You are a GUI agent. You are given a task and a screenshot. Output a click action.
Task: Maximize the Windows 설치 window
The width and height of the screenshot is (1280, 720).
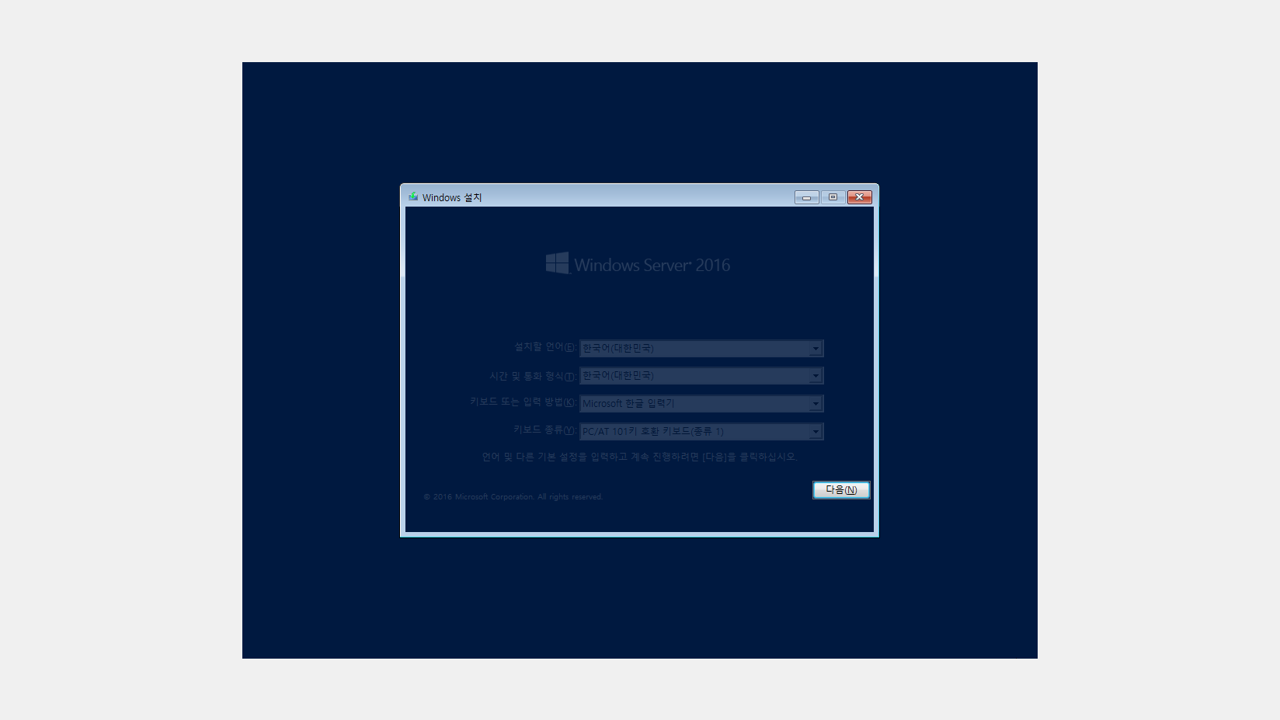click(833, 197)
